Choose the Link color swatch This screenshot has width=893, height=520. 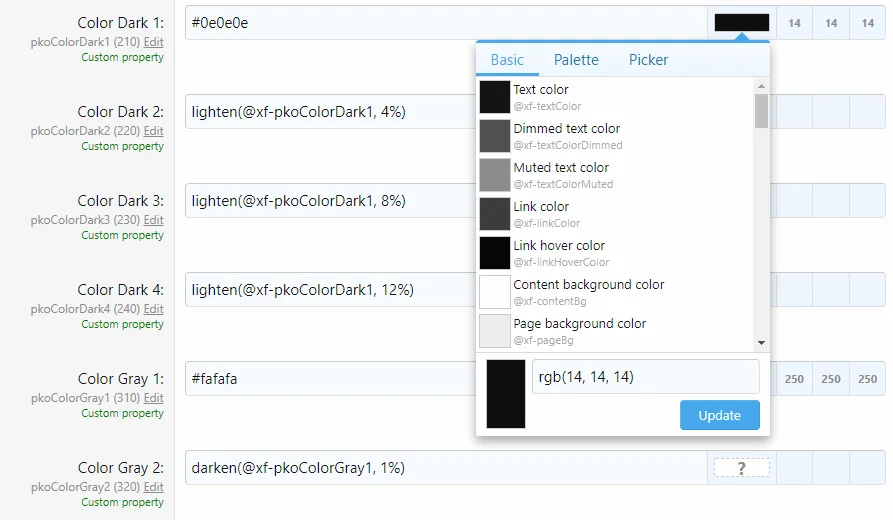(x=495, y=214)
